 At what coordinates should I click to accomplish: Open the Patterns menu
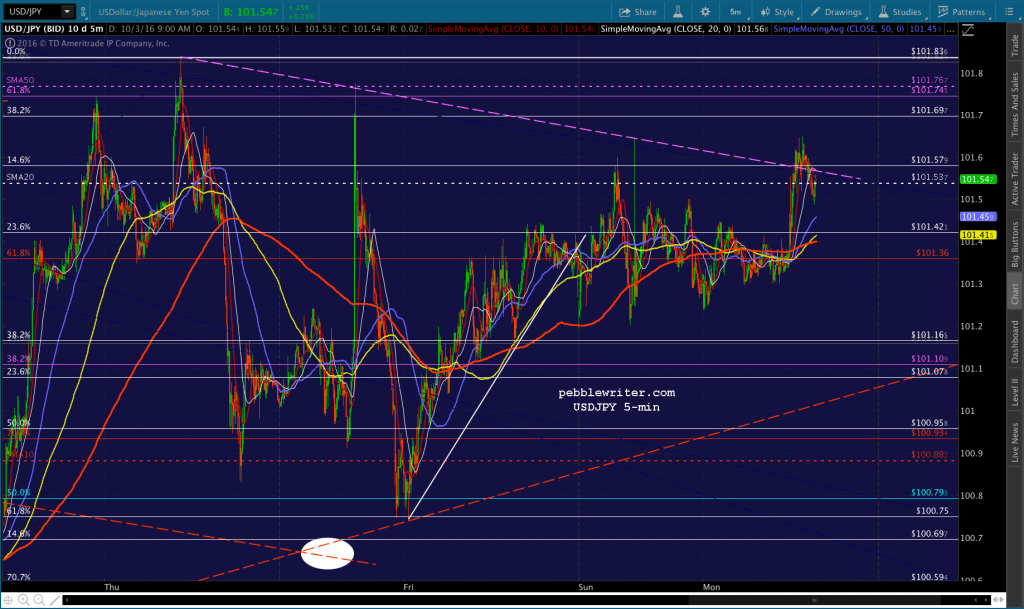pos(961,12)
